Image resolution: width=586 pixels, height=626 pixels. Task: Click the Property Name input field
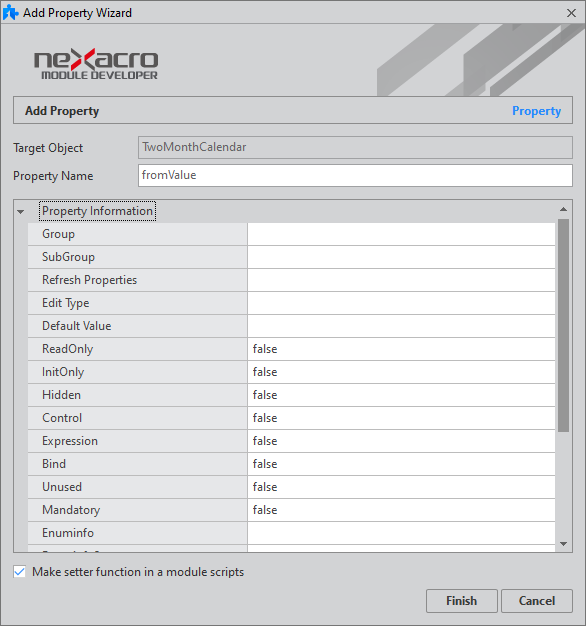[355, 175]
